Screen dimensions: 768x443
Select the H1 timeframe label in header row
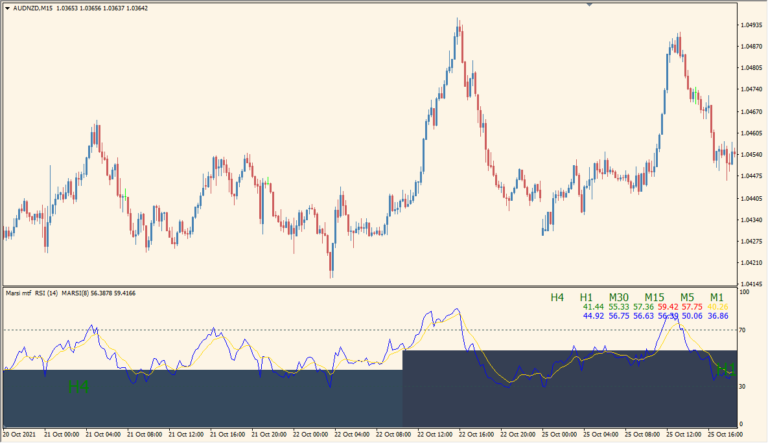[587, 297]
